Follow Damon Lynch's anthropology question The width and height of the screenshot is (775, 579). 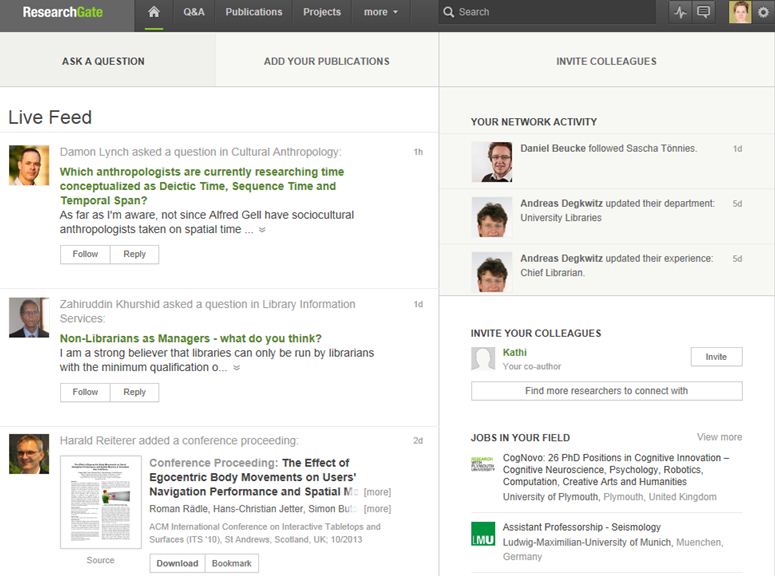(85, 254)
